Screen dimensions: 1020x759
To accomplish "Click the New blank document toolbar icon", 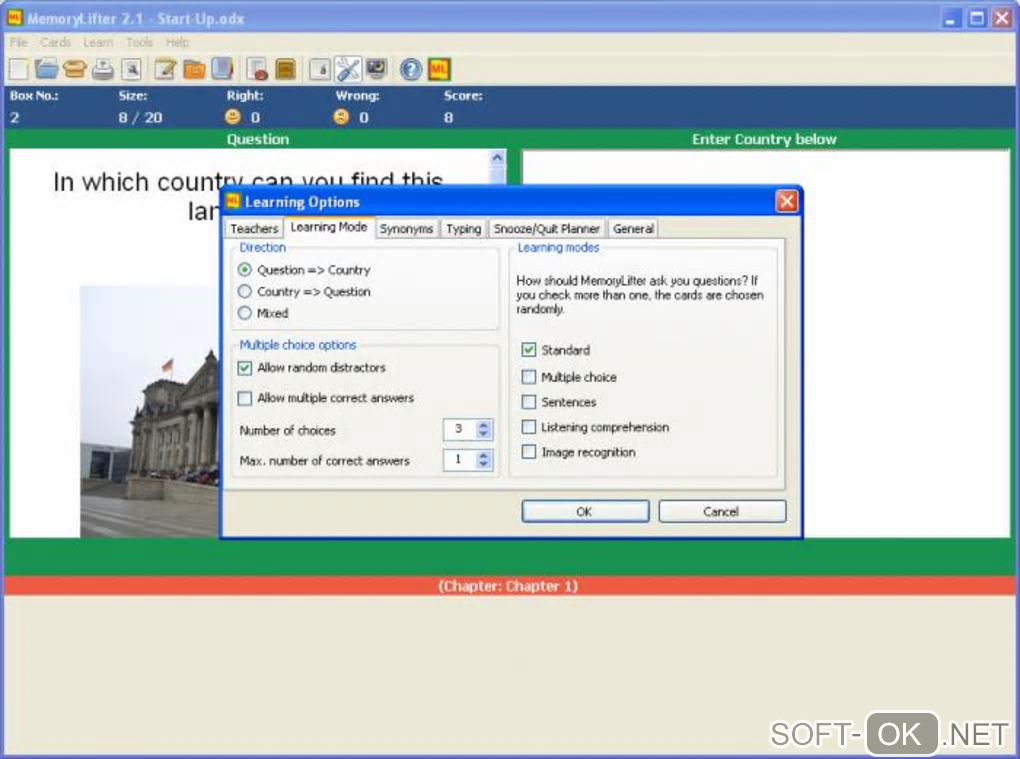I will coord(18,69).
